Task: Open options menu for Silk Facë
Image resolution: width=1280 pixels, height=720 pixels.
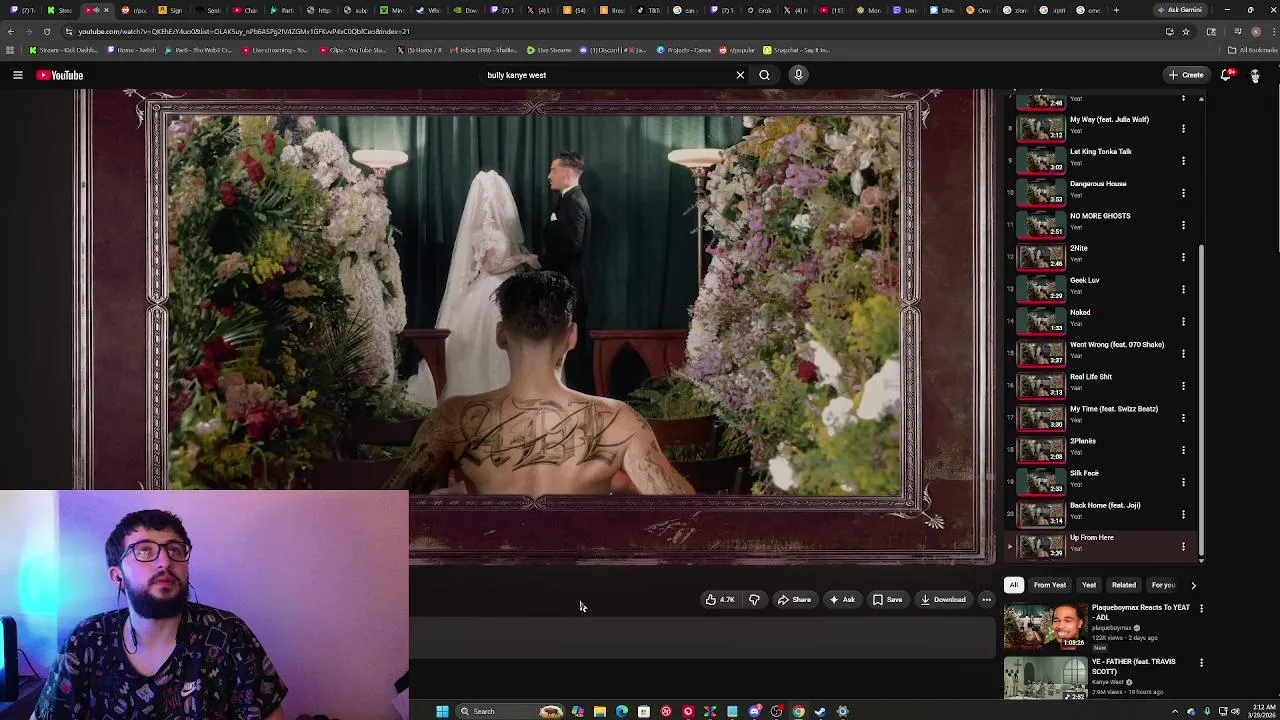Action: point(1183,482)
